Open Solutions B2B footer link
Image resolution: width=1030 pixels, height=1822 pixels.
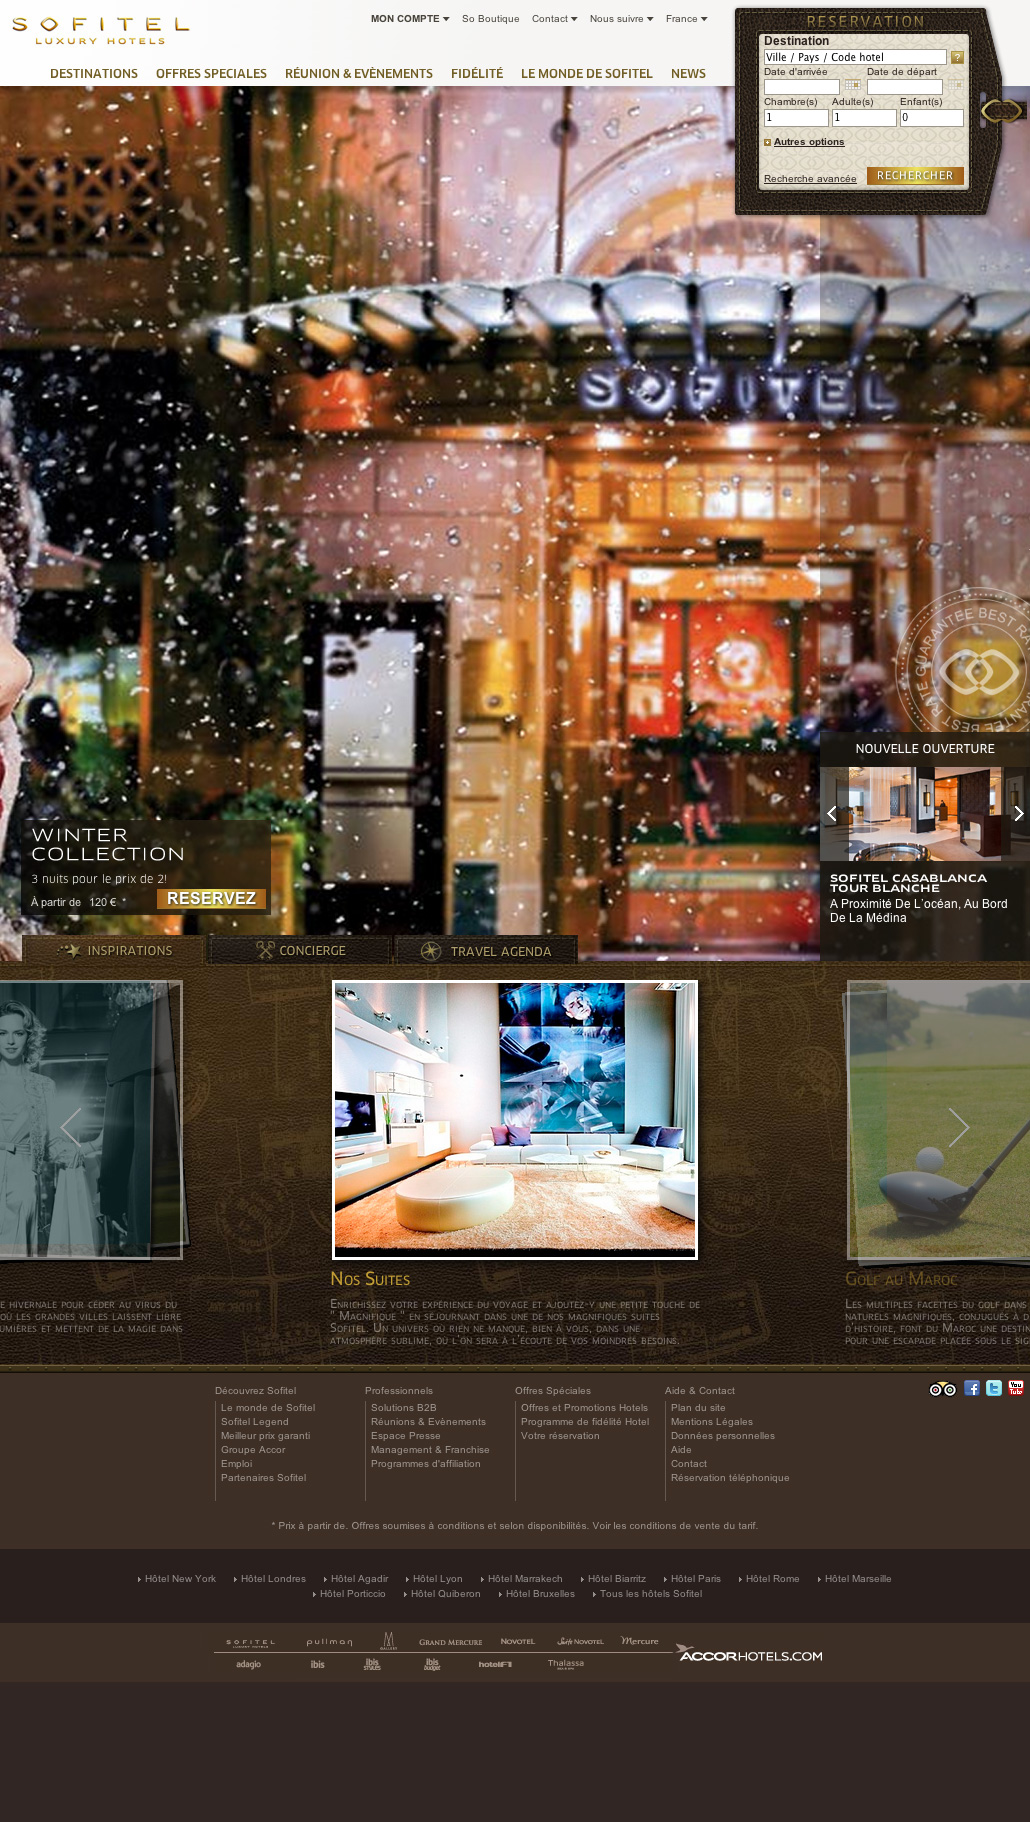click(x=404, y=1407)
